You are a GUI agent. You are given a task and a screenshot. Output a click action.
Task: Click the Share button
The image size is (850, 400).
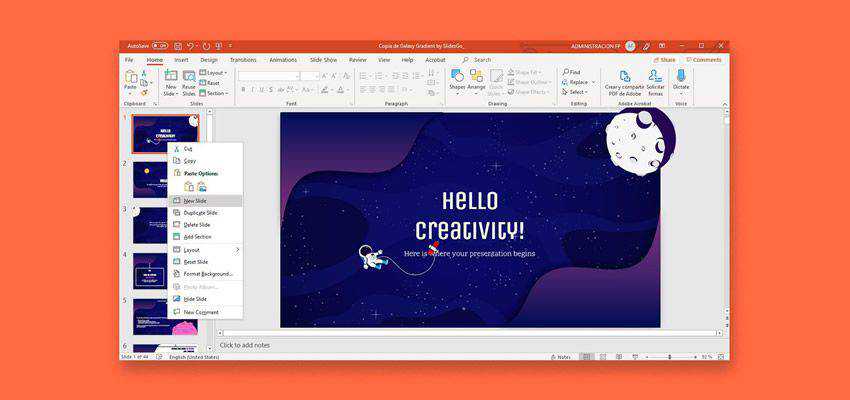point(664,60)
